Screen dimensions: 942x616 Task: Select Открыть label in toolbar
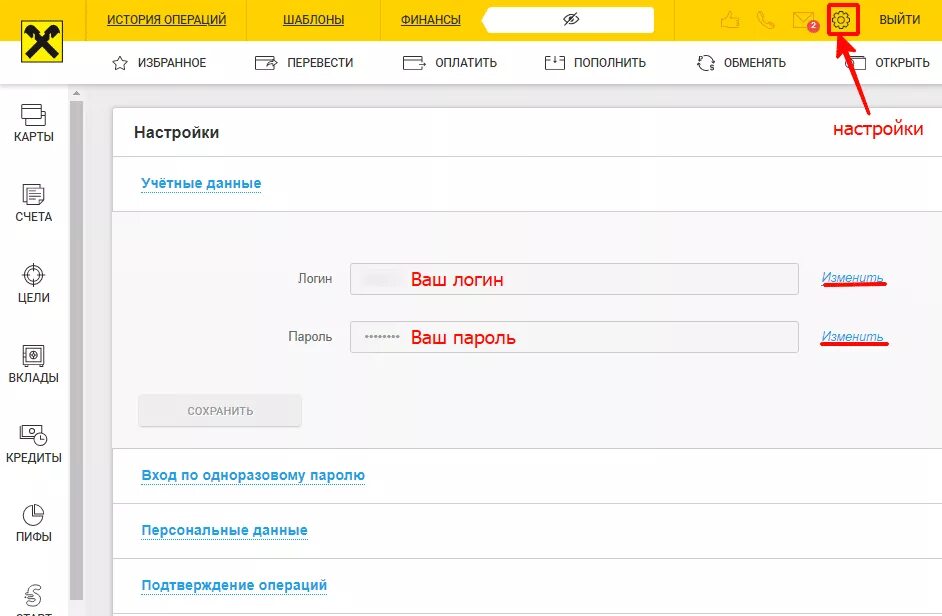point(902,63)
